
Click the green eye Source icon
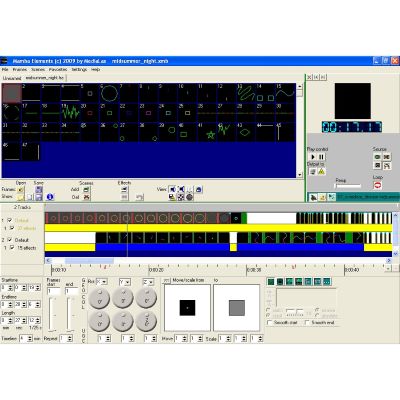point(377,157)
